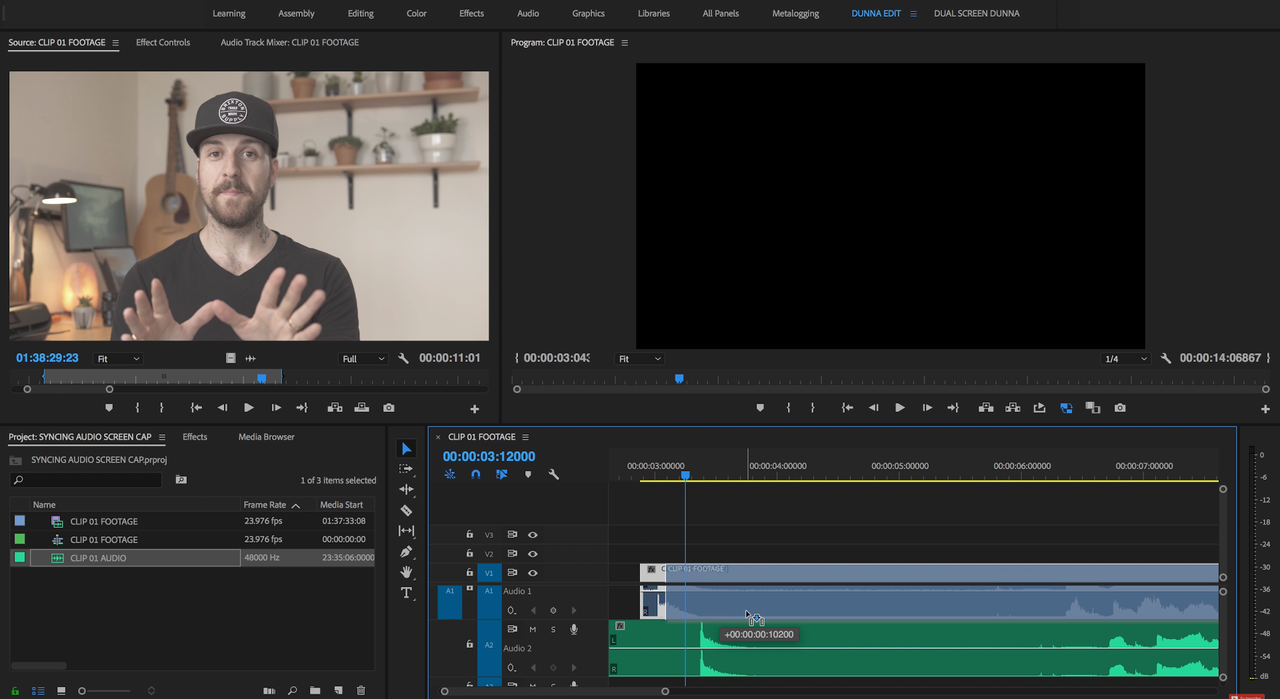The image size is (1280, 699).
Task: Select the Slip tool
Action: 406,531
